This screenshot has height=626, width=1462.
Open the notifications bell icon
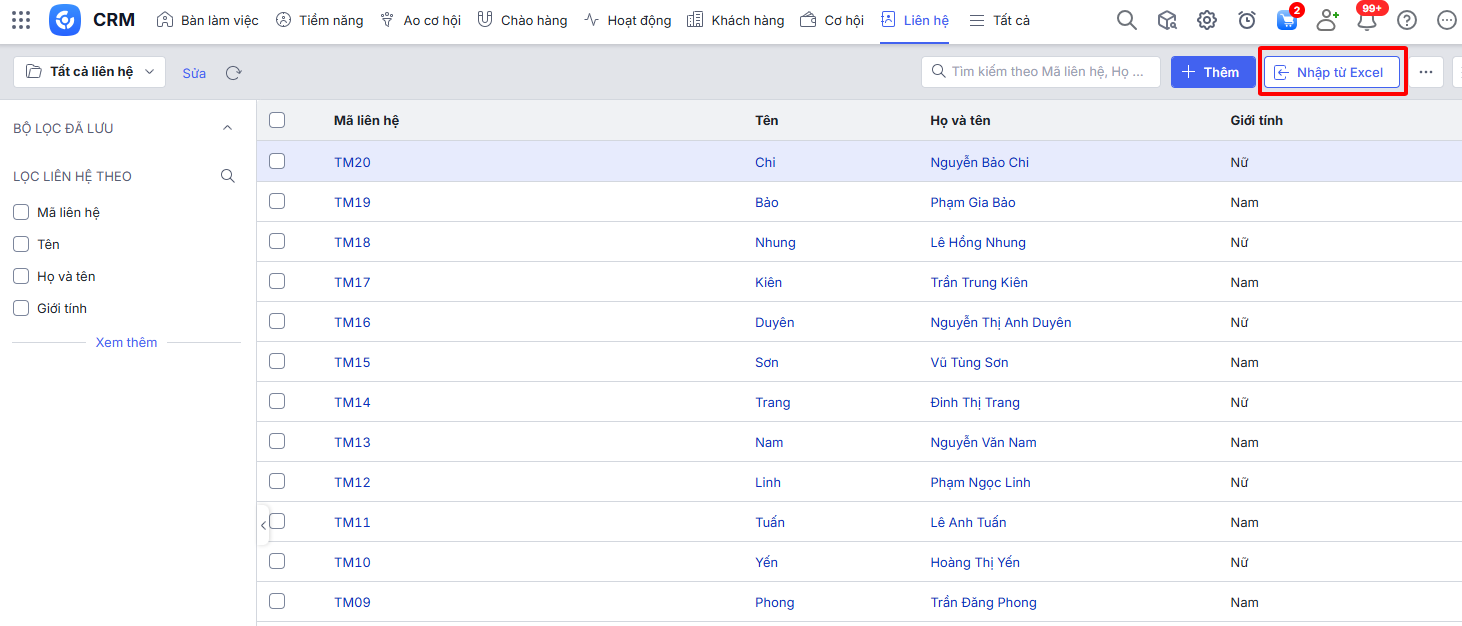pos(1367,20)
